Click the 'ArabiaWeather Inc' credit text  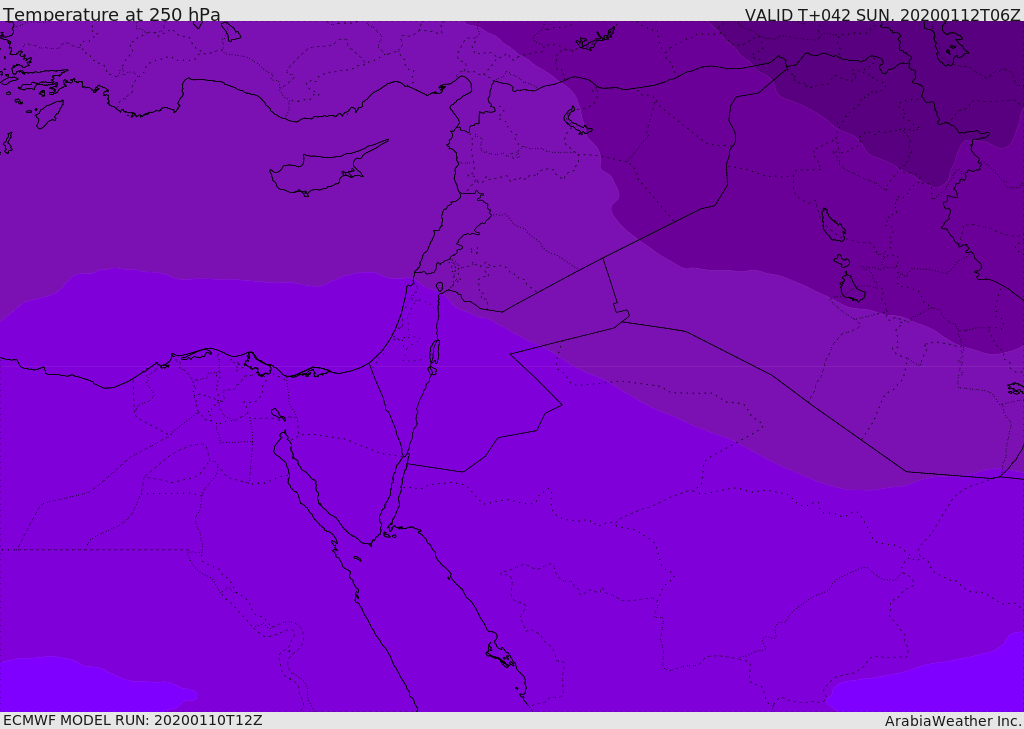point(952,721)
